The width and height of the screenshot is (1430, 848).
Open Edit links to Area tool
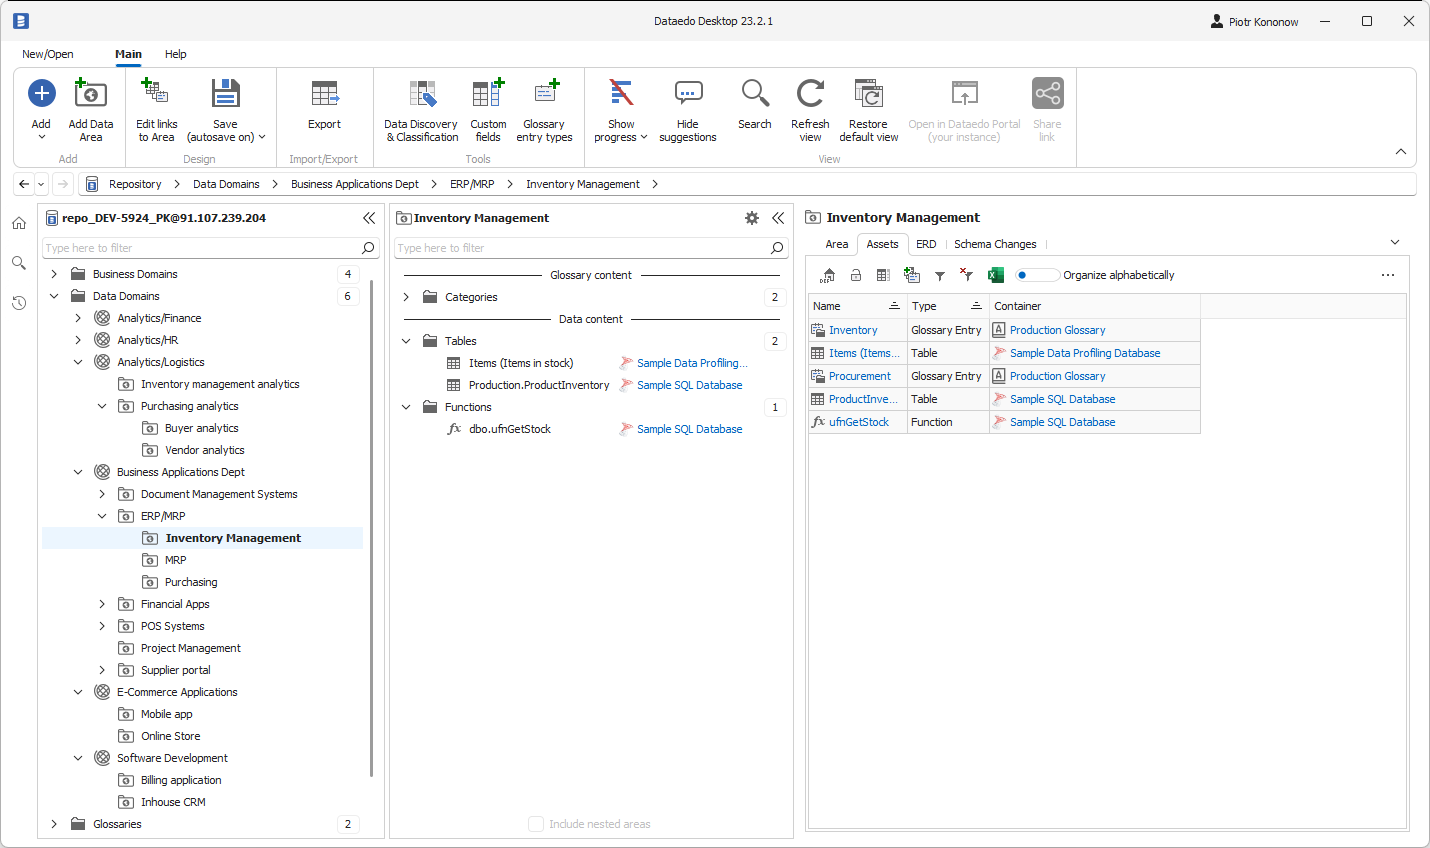[156, 110]
